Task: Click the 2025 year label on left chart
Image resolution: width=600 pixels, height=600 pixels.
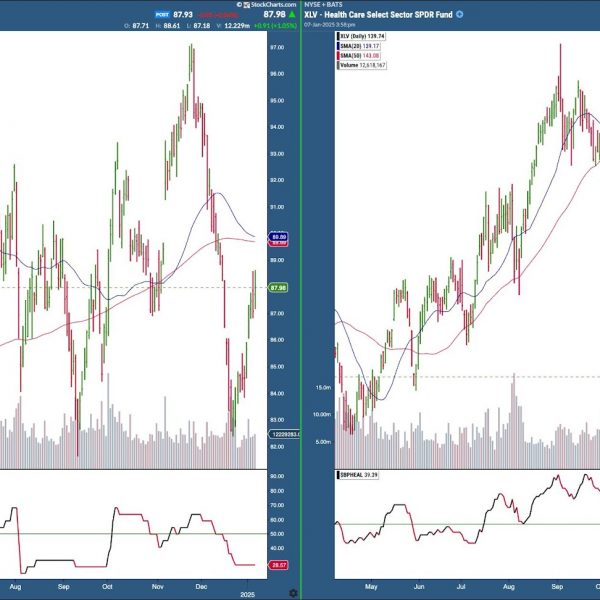Action: click(247, 595)
